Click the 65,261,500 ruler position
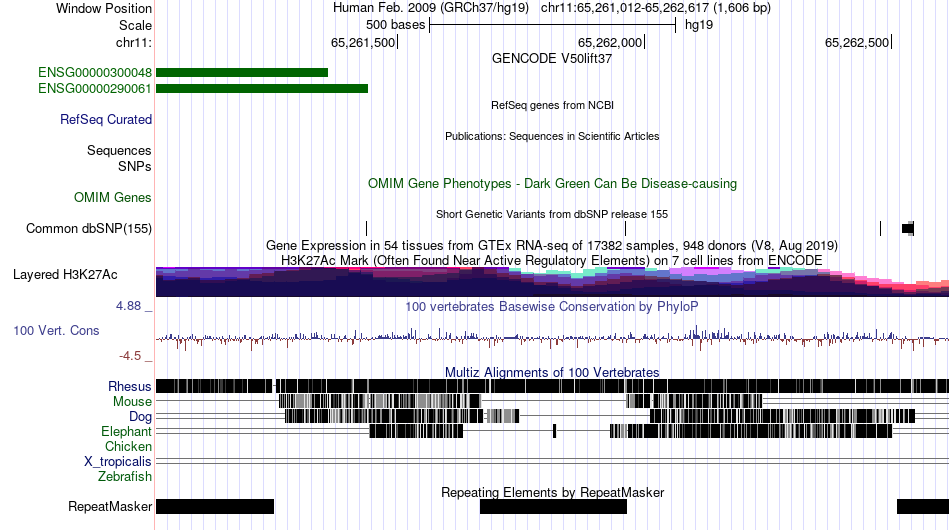 364,42
